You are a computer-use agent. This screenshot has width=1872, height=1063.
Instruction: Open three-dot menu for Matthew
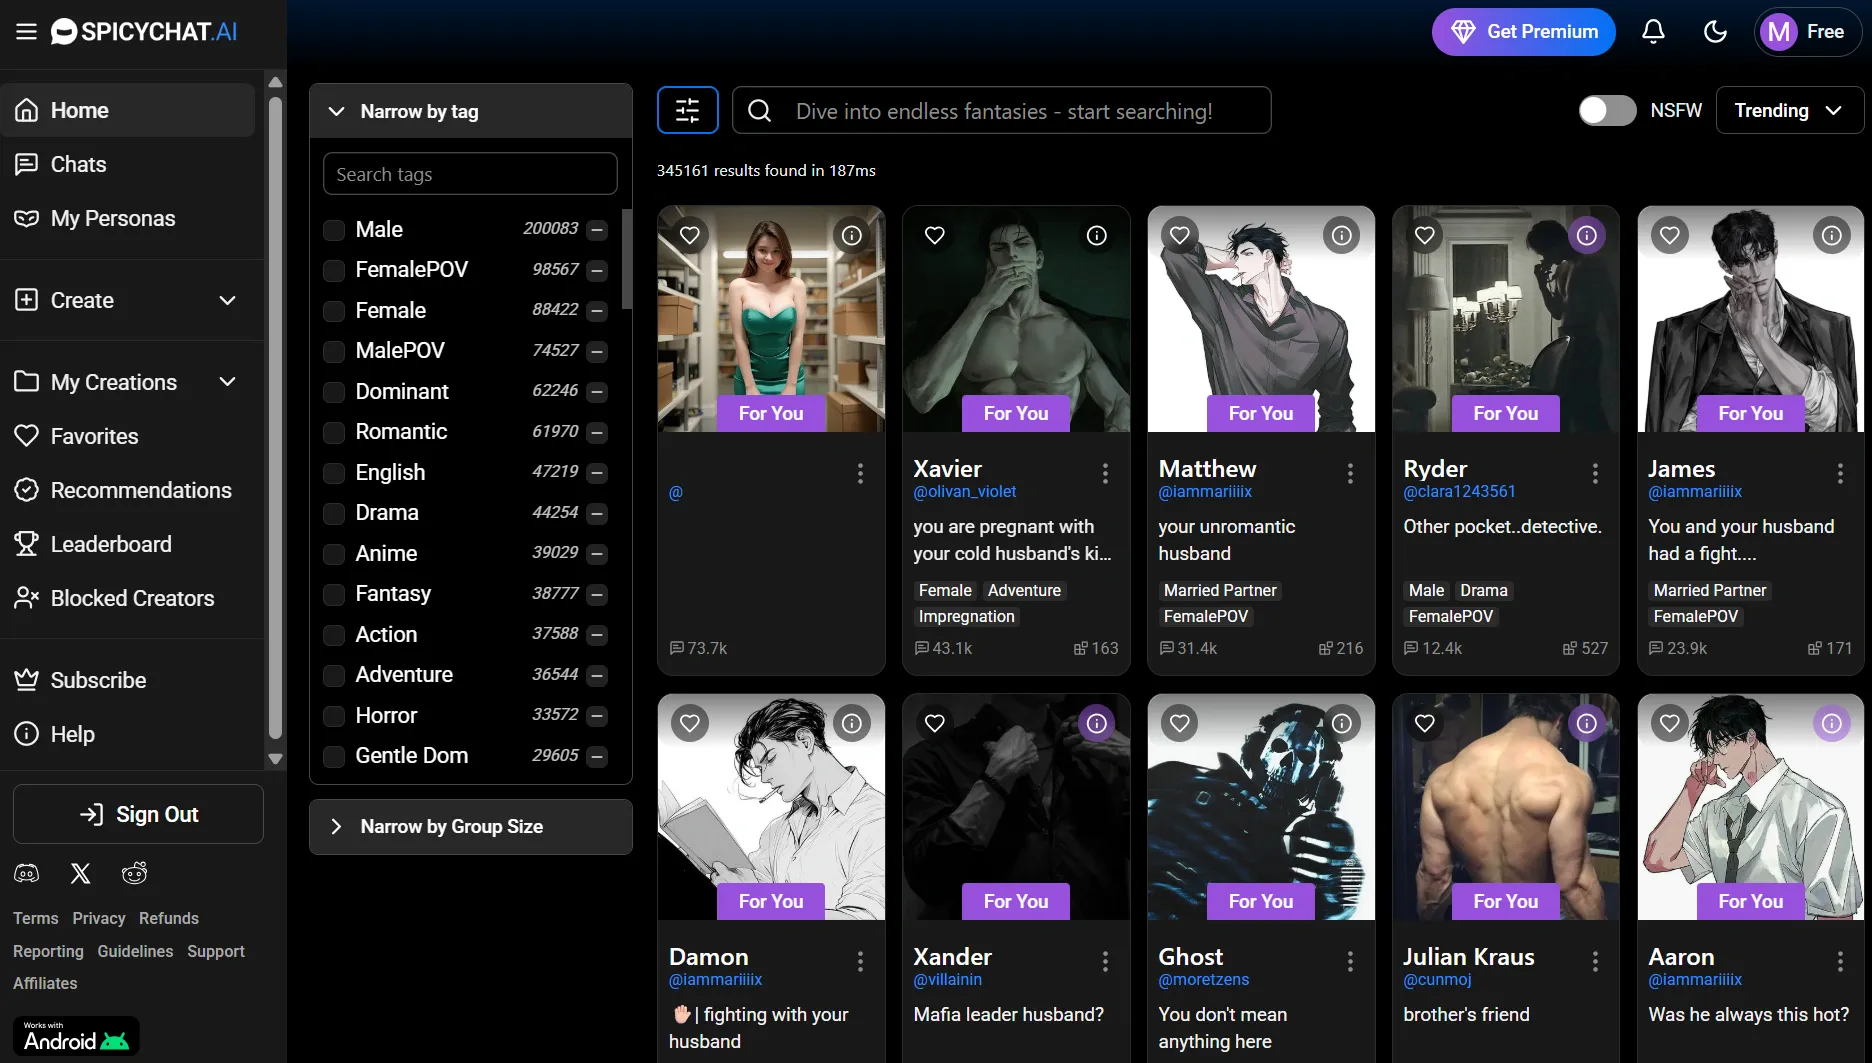coord(1350,473)
